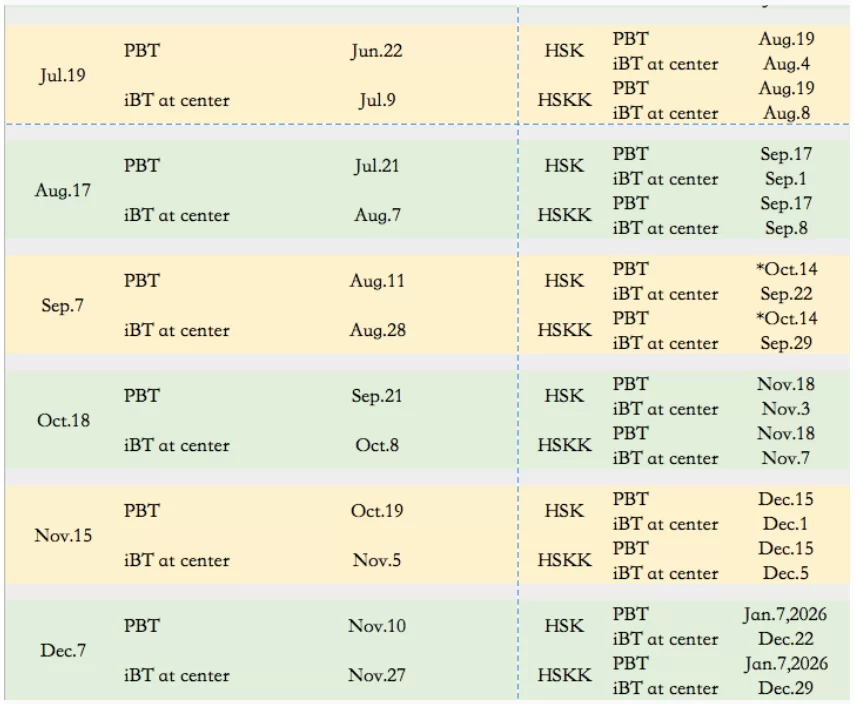
Task: Select the Jul.9 deadline cell
Action: click(377, 100)
